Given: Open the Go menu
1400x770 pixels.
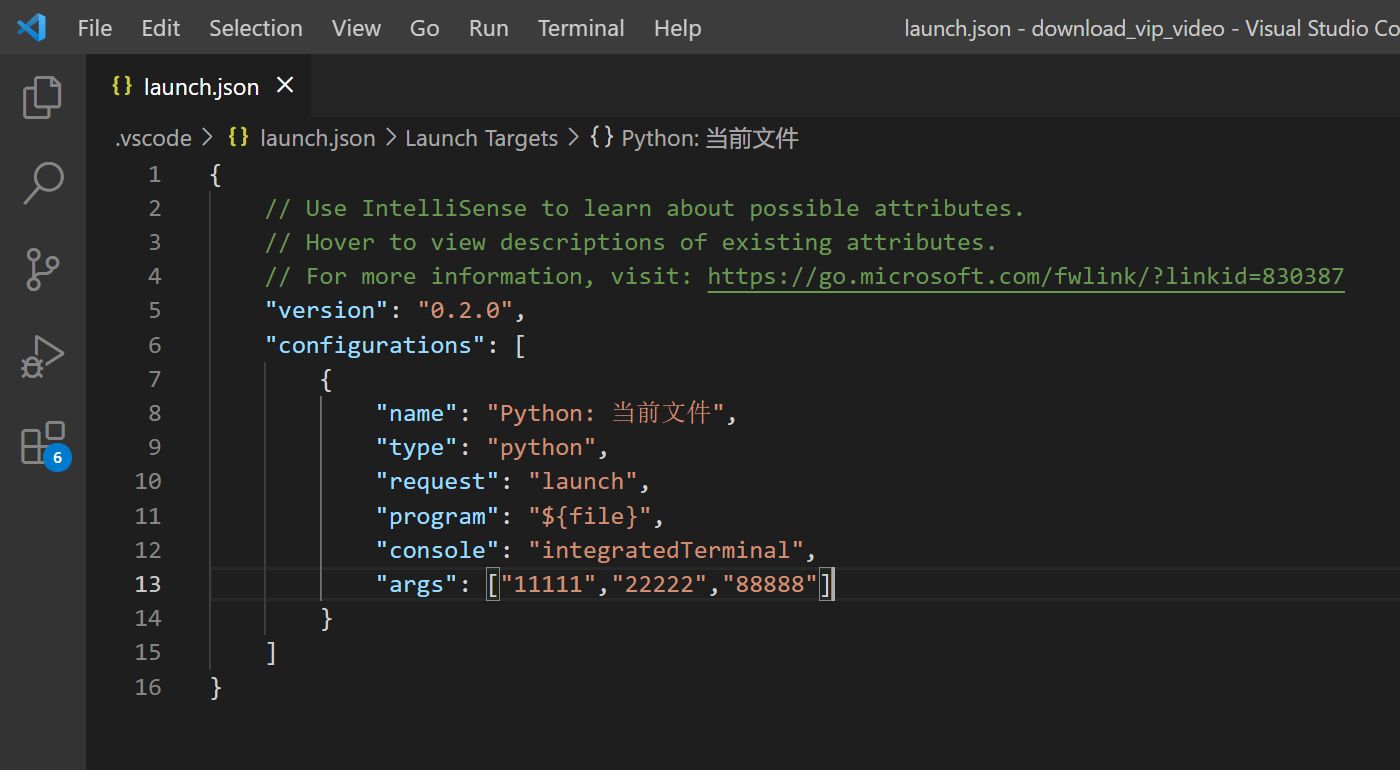Looking at the screenshot, I should tap(425, 28).
